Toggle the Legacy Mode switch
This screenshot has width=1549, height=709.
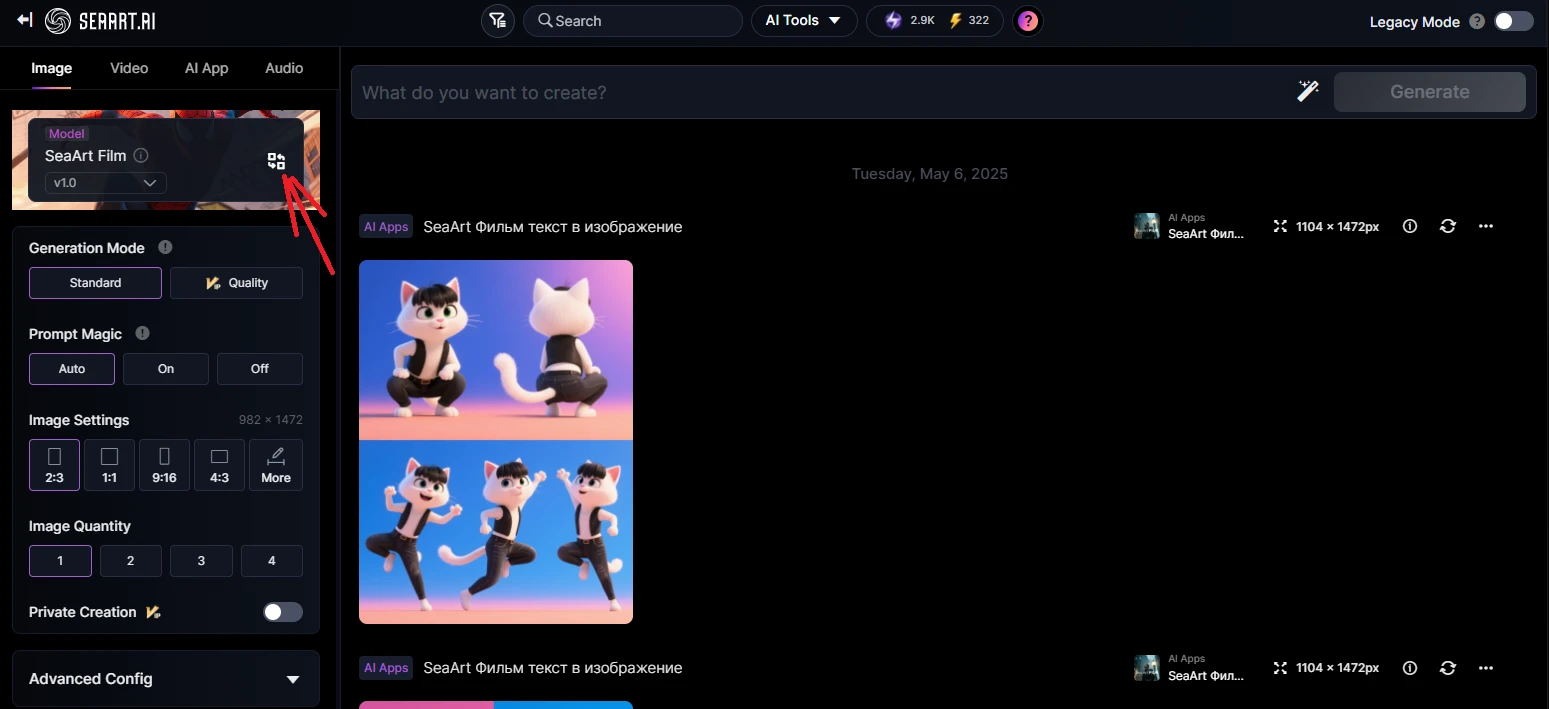(1513, 21)
